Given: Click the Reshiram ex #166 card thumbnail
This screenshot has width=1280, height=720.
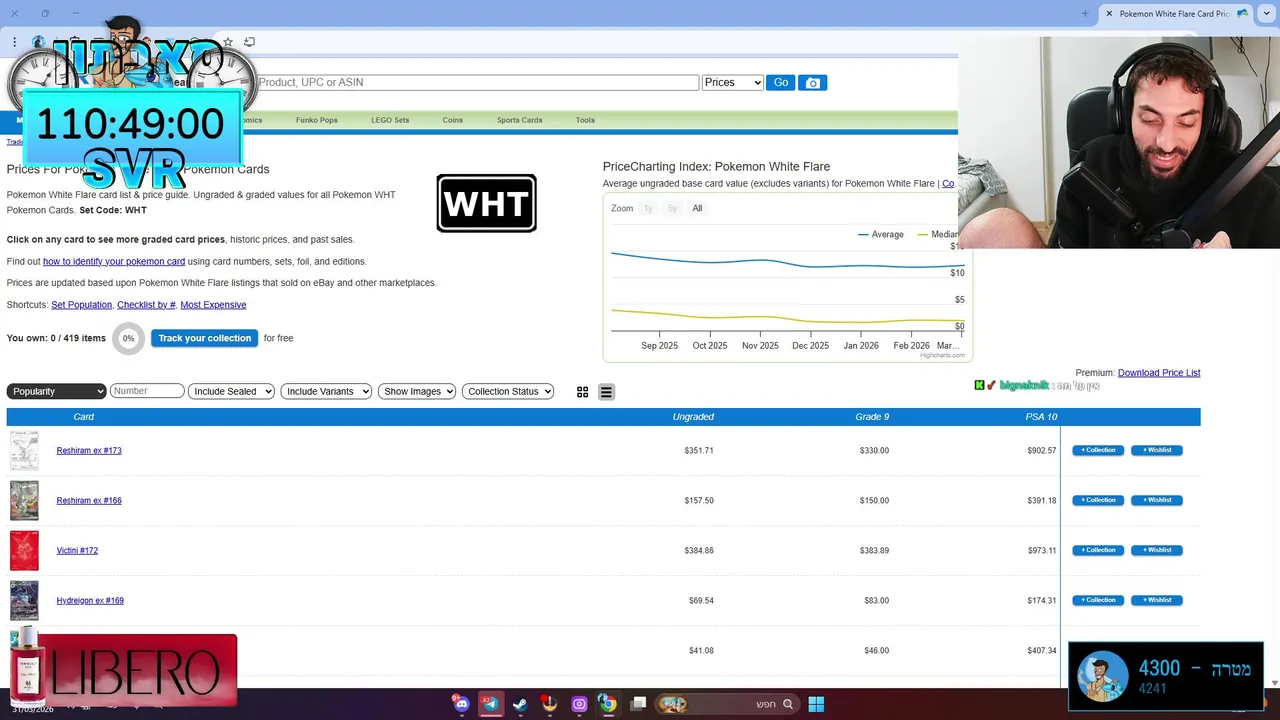Looking at the screenshot, I should tap(24, 501).
